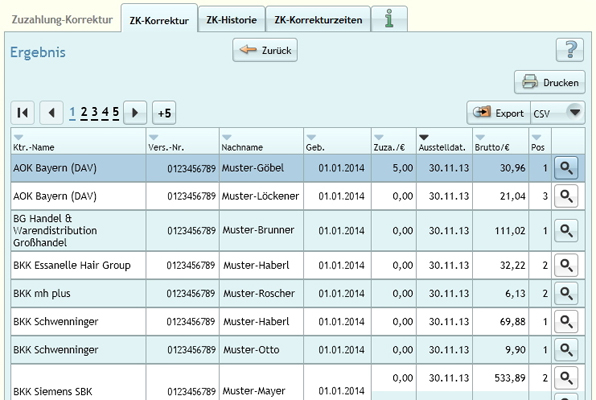Select the BKK mh plus cell
The height and width of the screenshot is (400, 596).
(x=78, y=293)
